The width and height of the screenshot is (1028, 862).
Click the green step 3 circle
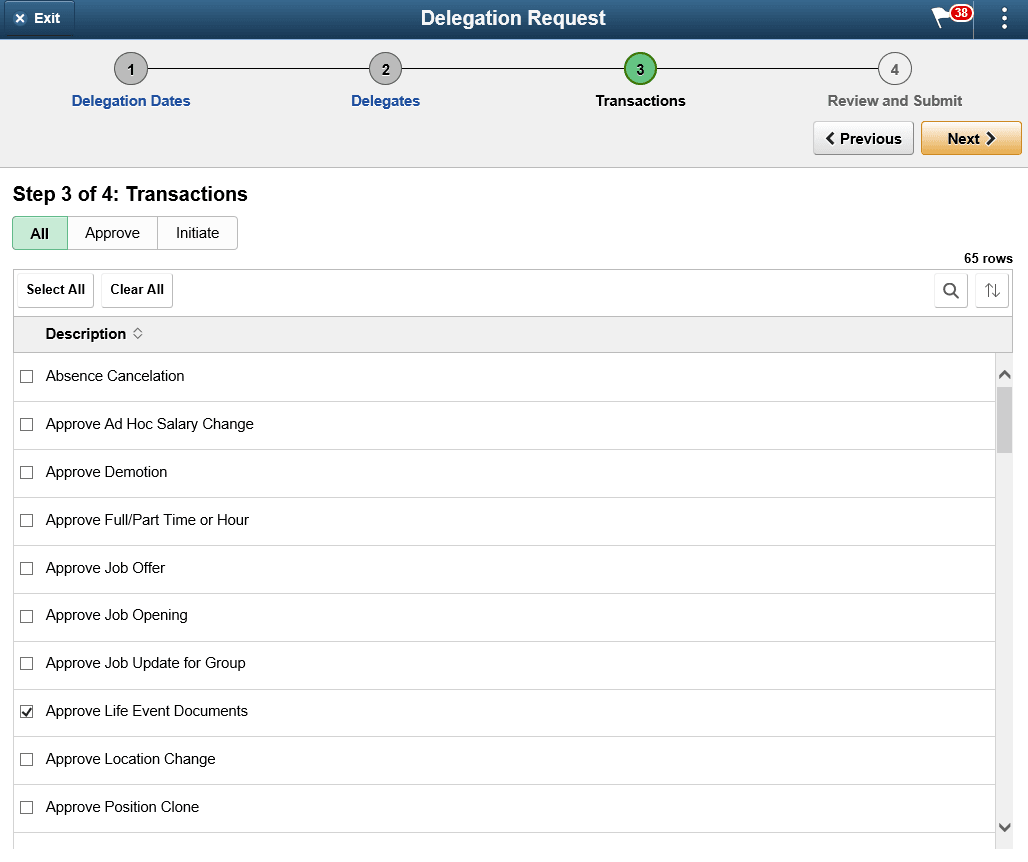[640, 69]
